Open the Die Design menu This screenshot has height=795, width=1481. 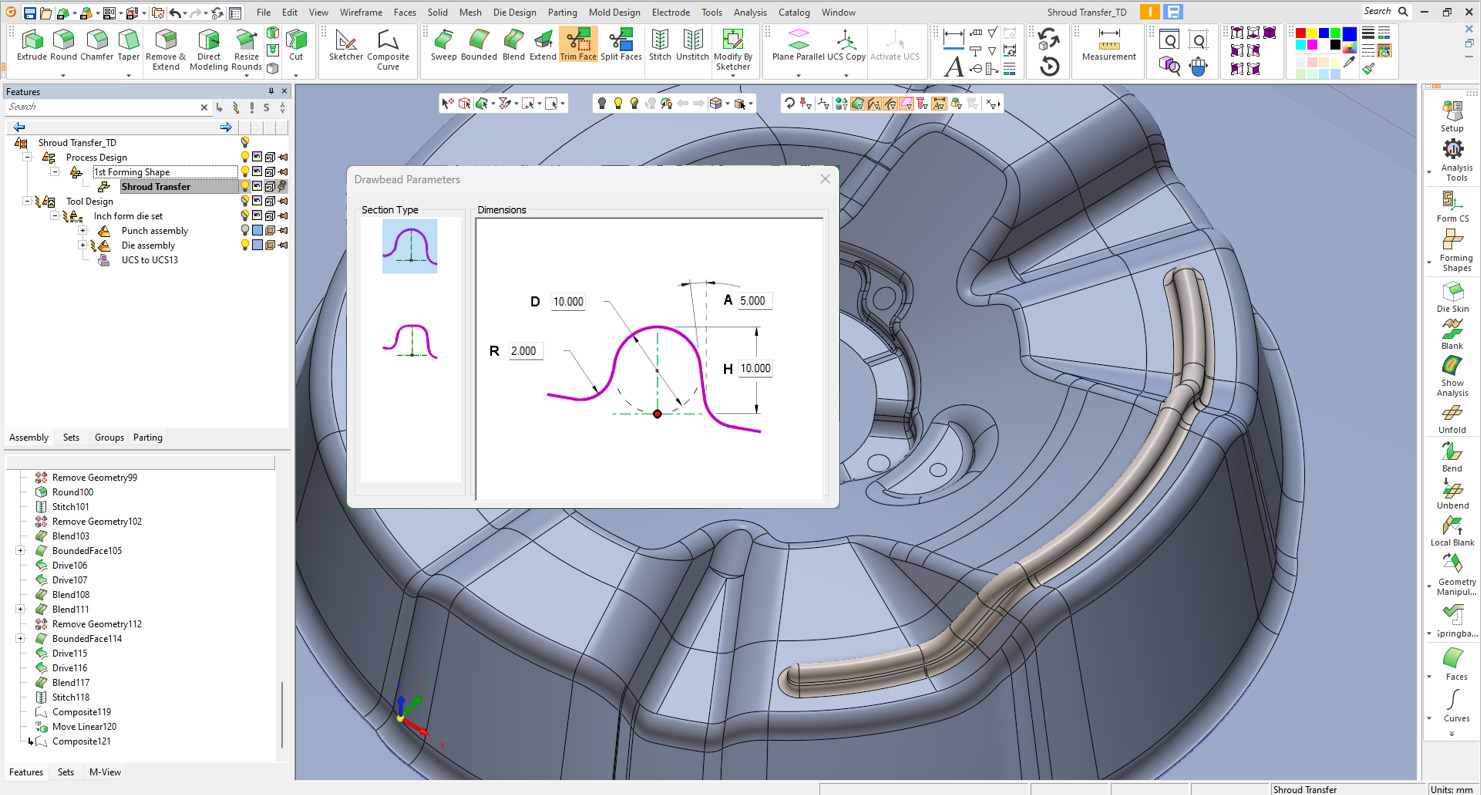[x=514, y=12]
